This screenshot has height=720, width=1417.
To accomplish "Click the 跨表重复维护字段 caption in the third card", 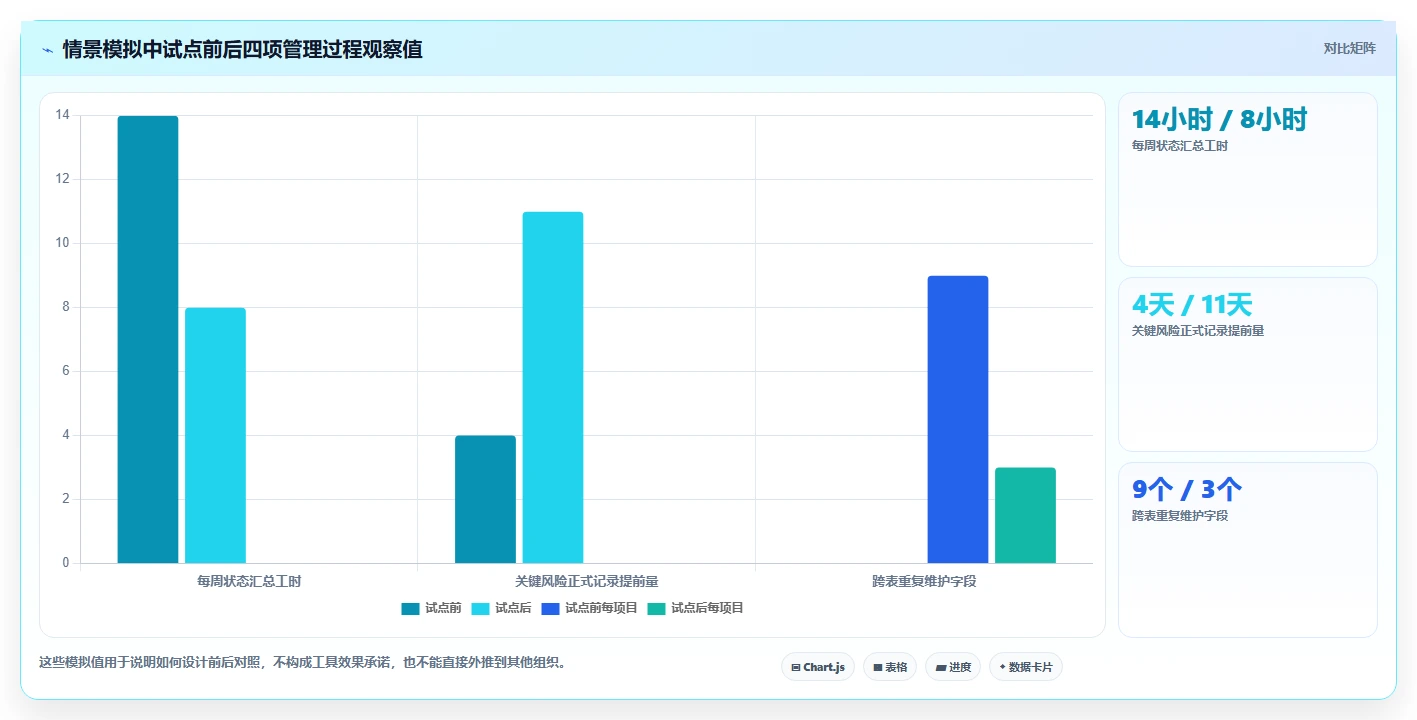I will pos(1180,516).
